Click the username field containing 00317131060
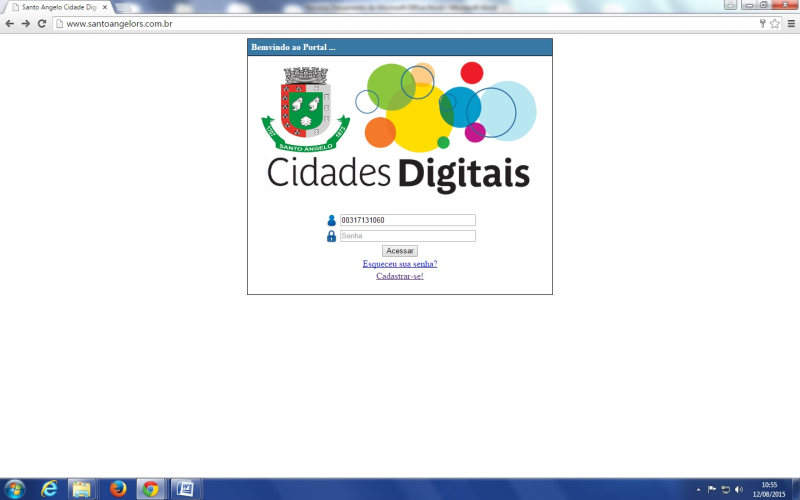This screenshot has width=800, height=500. pos(408,220)
